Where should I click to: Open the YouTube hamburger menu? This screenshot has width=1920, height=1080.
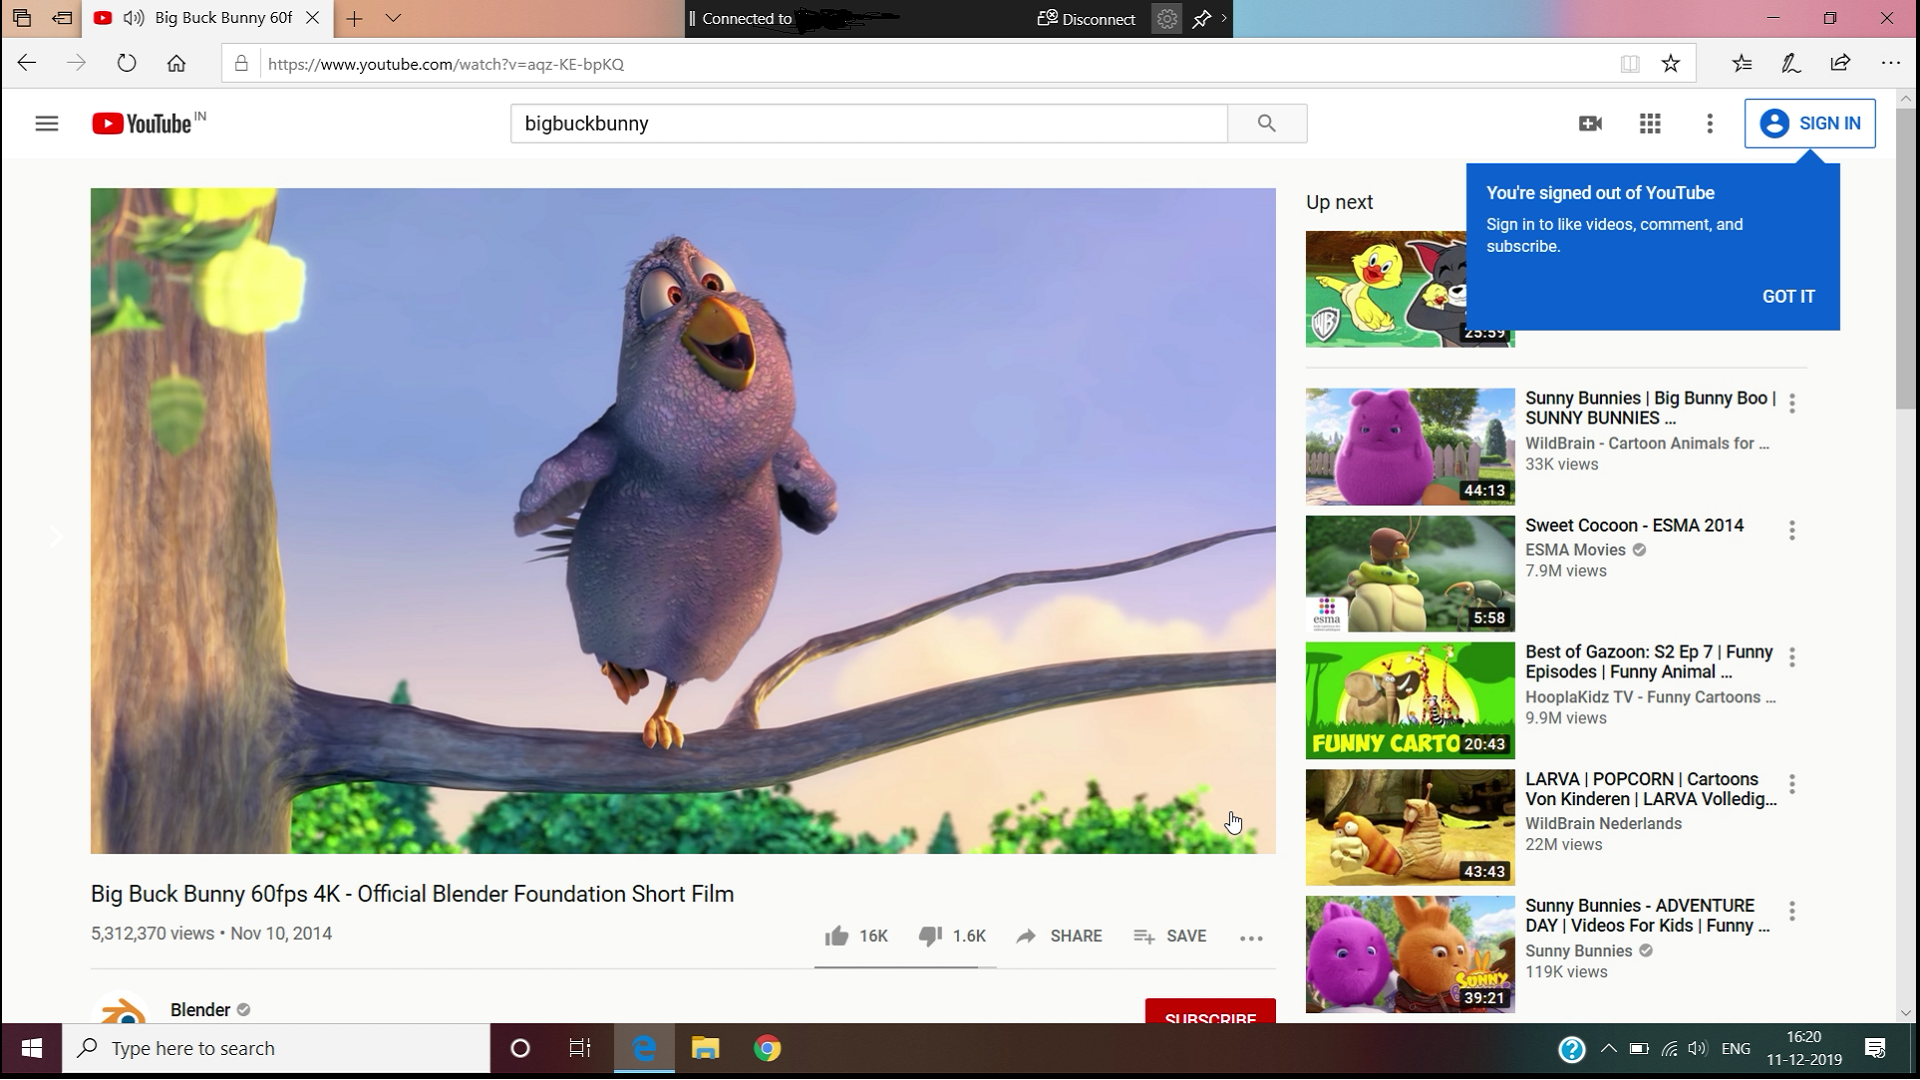(x=47, y=123)
